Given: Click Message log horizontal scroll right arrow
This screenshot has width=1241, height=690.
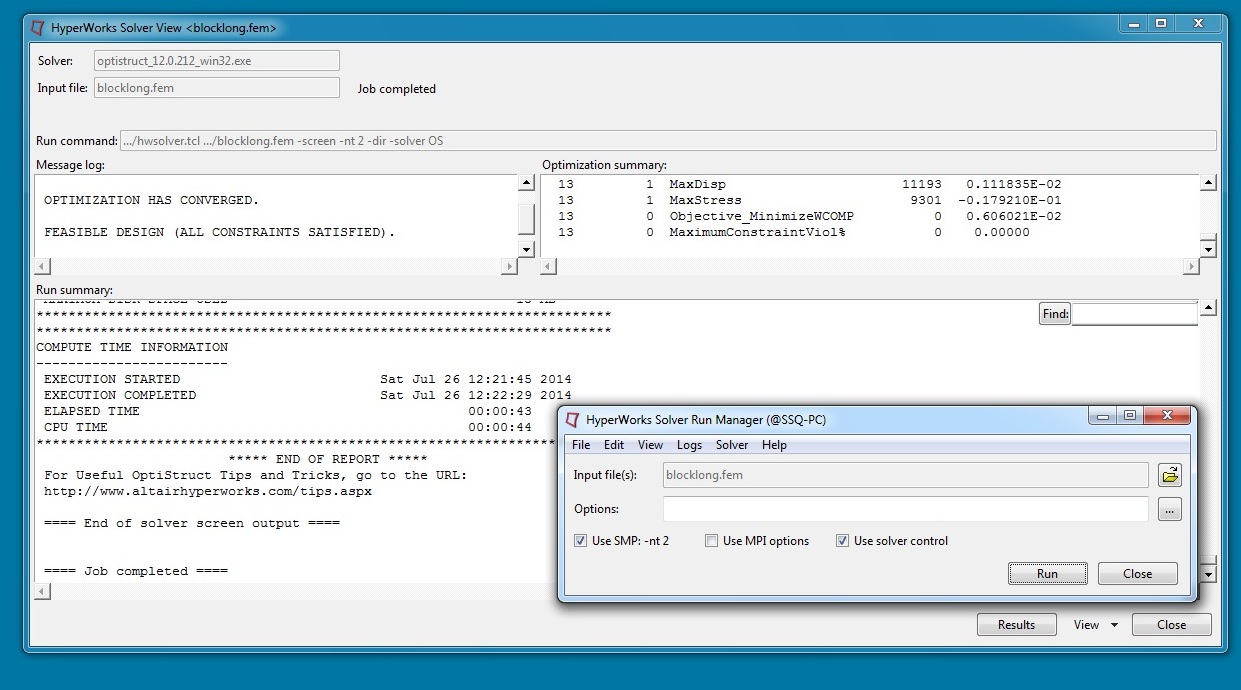Looking at the screenshot, I should coord(510,267).
